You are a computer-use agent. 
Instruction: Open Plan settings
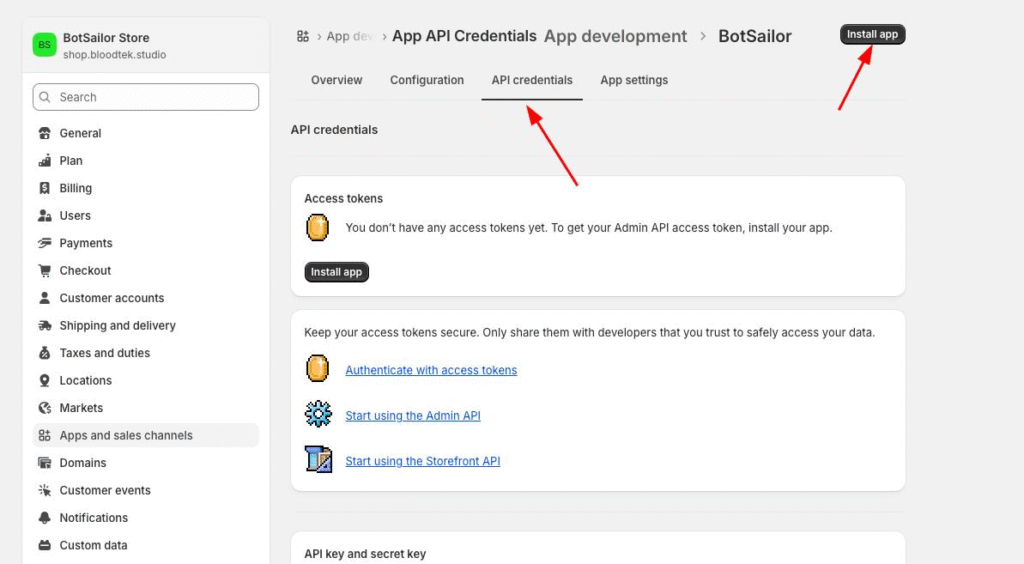146,161
